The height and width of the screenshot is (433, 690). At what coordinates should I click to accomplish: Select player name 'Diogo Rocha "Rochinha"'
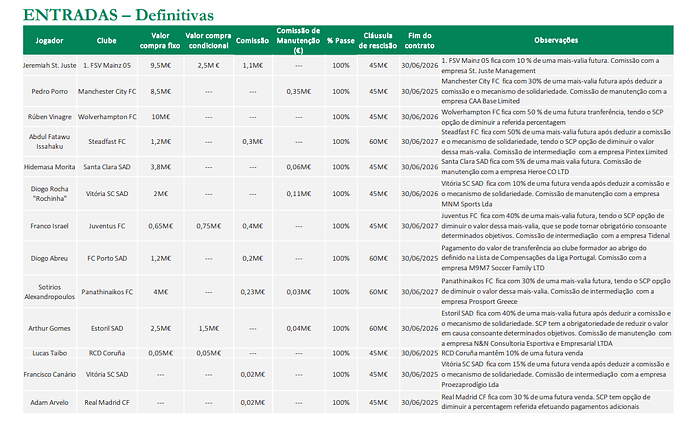pos(49,194)
